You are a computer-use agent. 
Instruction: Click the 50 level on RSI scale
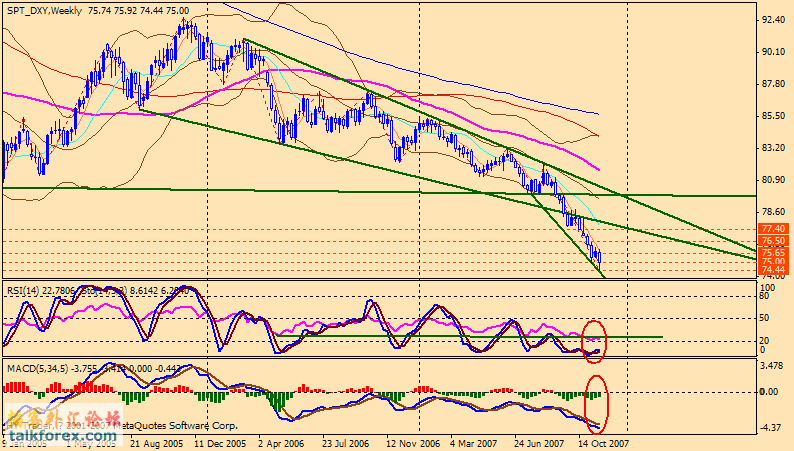(x=765, y=318)
